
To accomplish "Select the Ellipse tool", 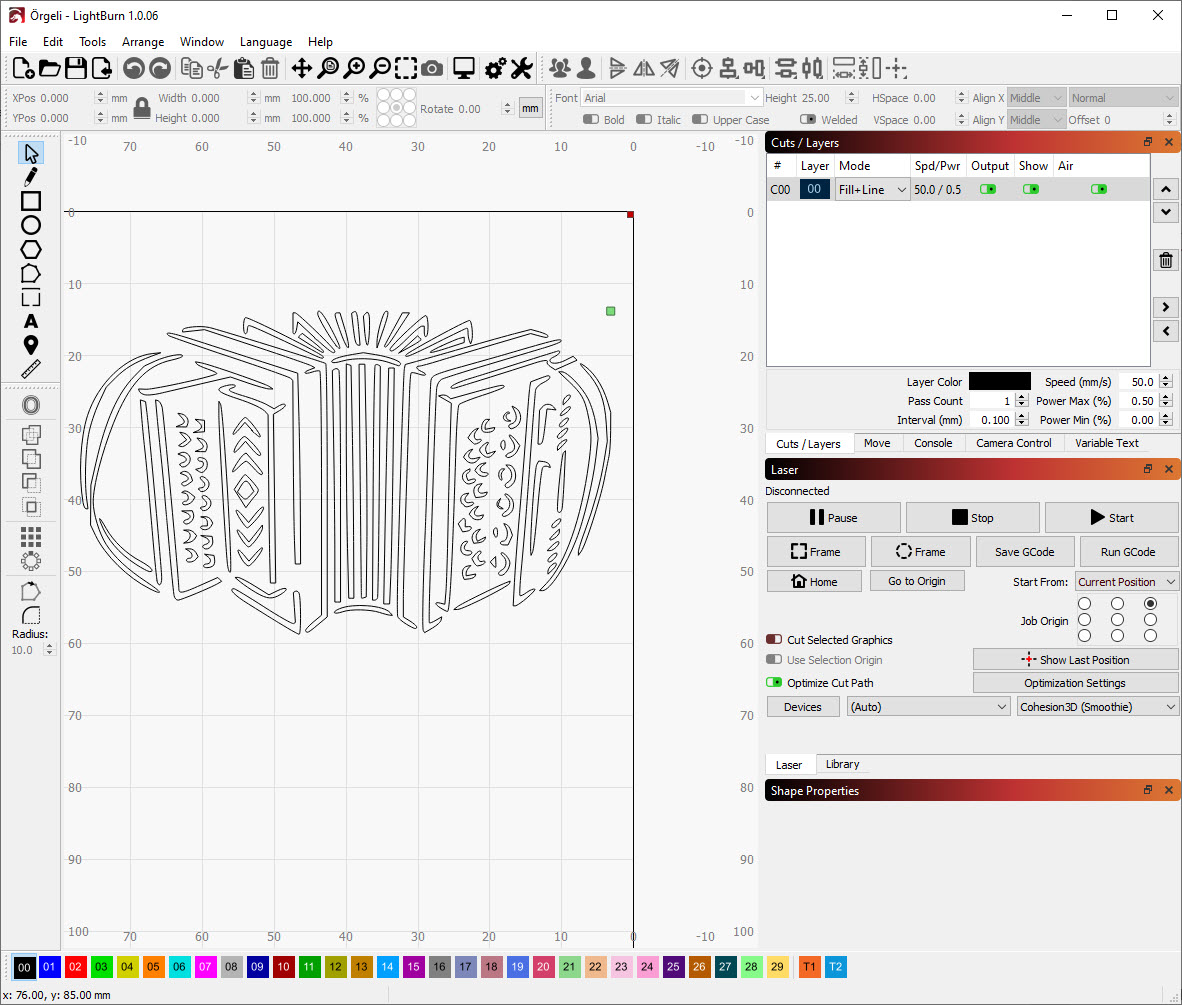I will (x=31, y=225).
